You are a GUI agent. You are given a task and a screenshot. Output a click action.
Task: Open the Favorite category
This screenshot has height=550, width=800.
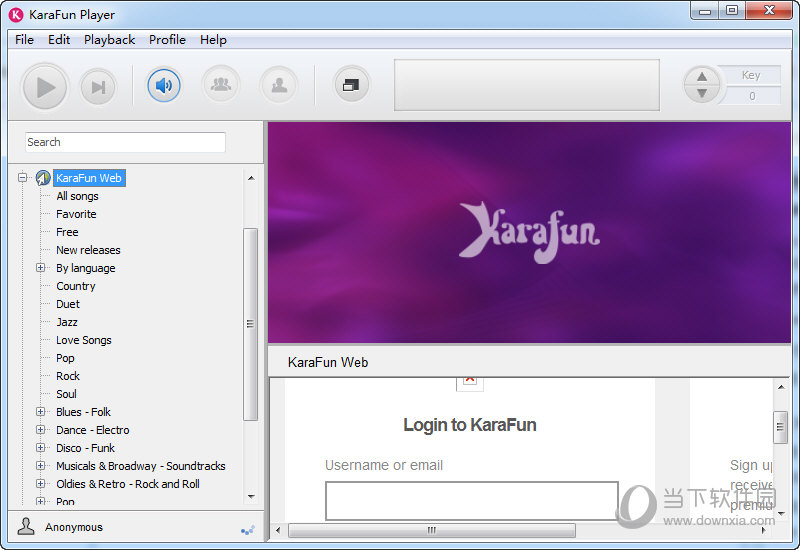[76, 214]
